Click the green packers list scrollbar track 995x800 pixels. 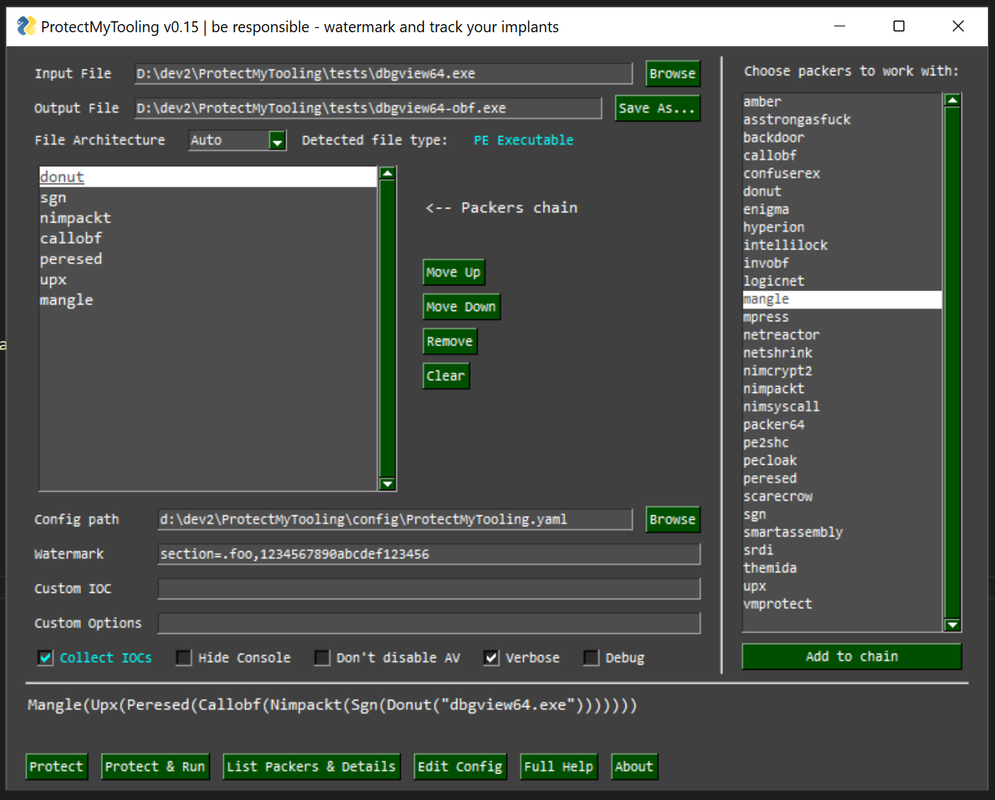pos(952,362)
